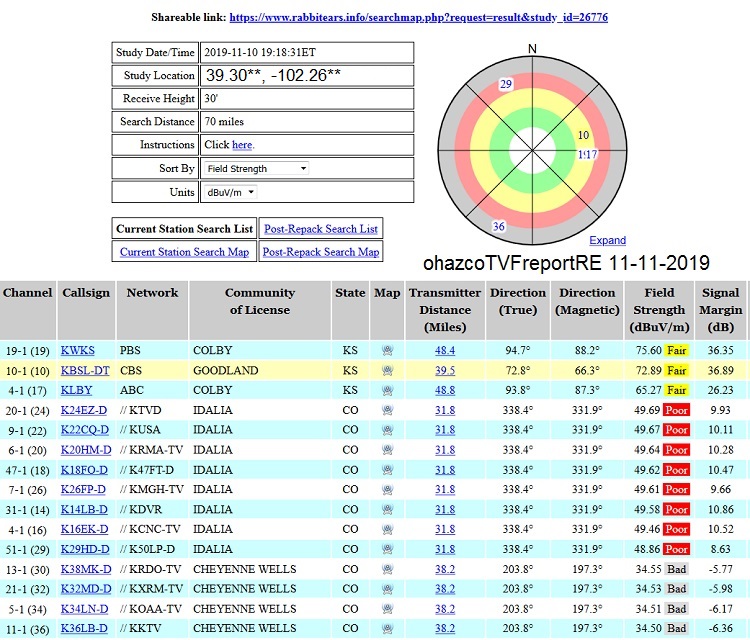Click the Instructions 'here' link
The height and width of the screenshot is (640, 750).
click(242, 145)
